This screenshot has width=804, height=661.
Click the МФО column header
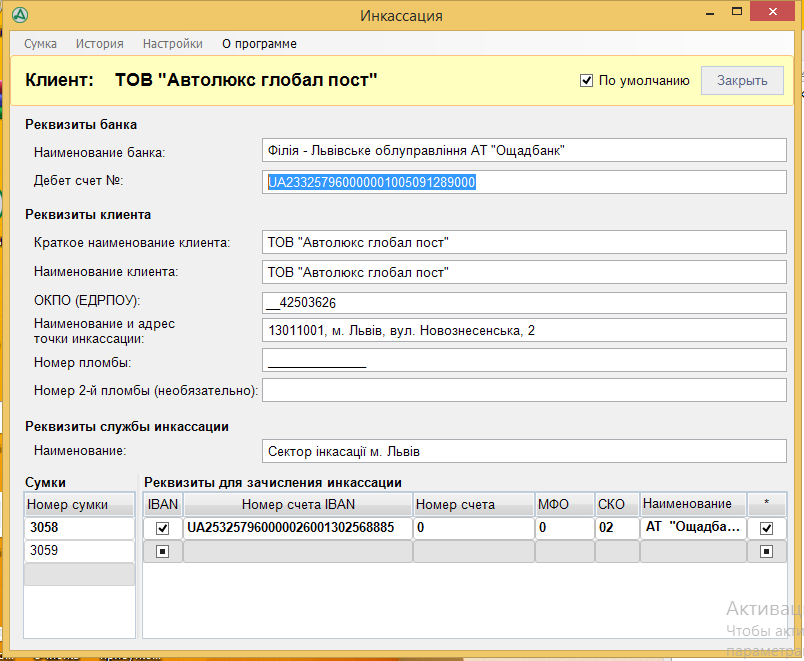[x=565, y=505]
